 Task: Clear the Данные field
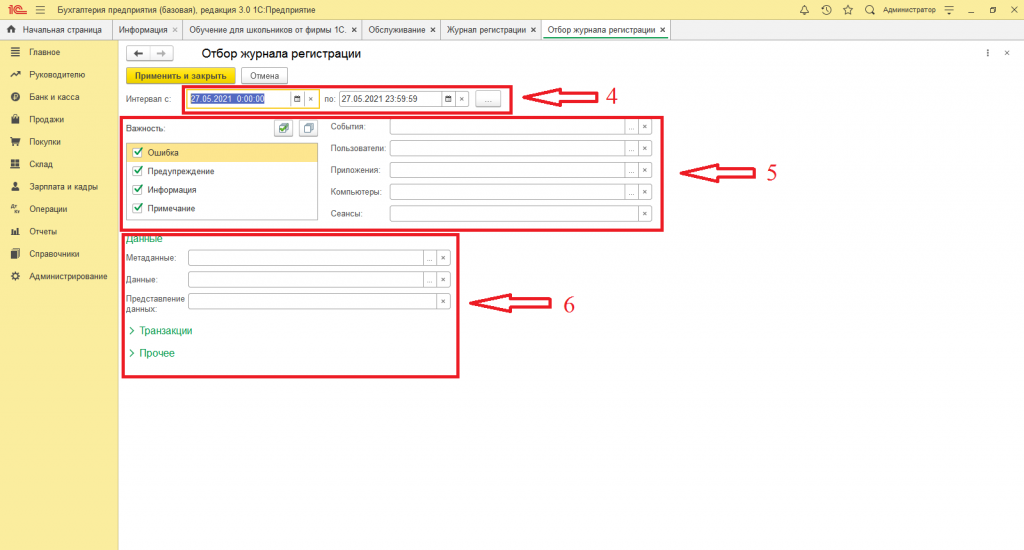point(443,280)
